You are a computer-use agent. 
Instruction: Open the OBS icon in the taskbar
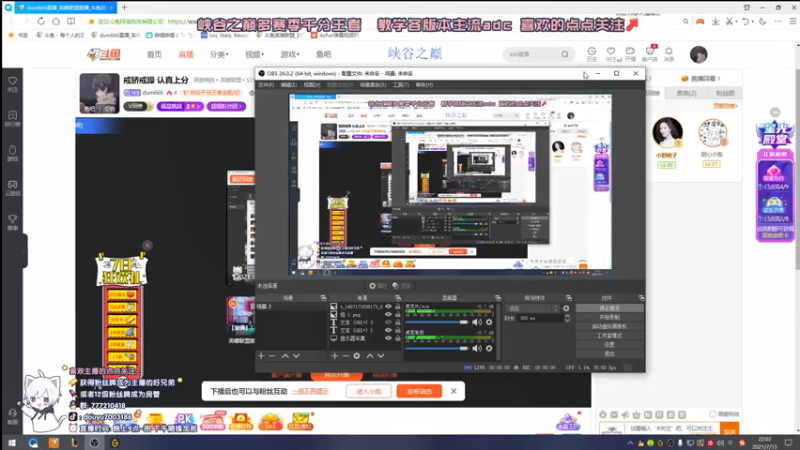(94, 443)
